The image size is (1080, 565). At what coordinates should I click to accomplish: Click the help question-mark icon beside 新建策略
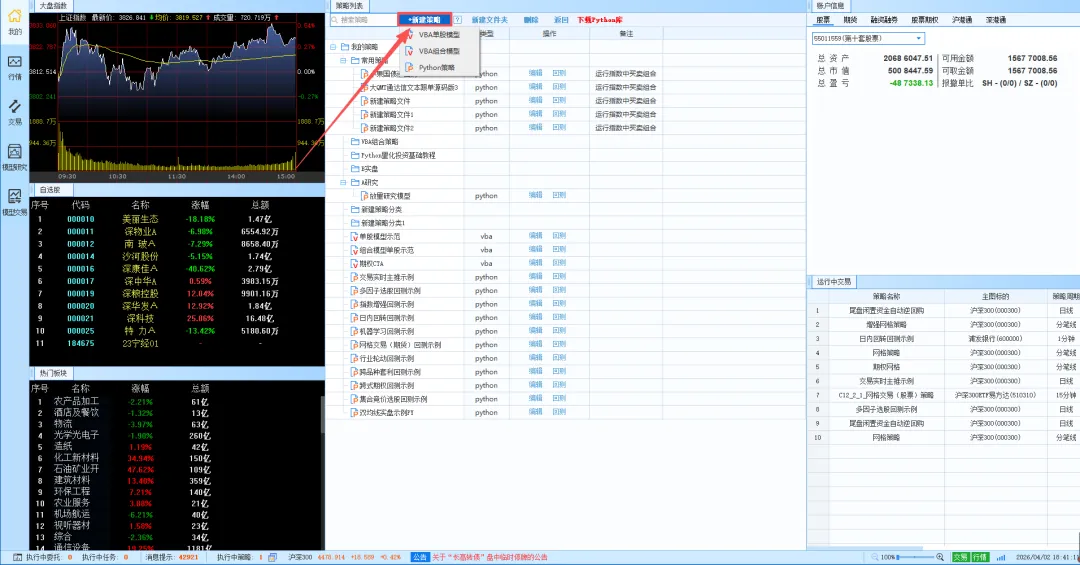(458, 20)
